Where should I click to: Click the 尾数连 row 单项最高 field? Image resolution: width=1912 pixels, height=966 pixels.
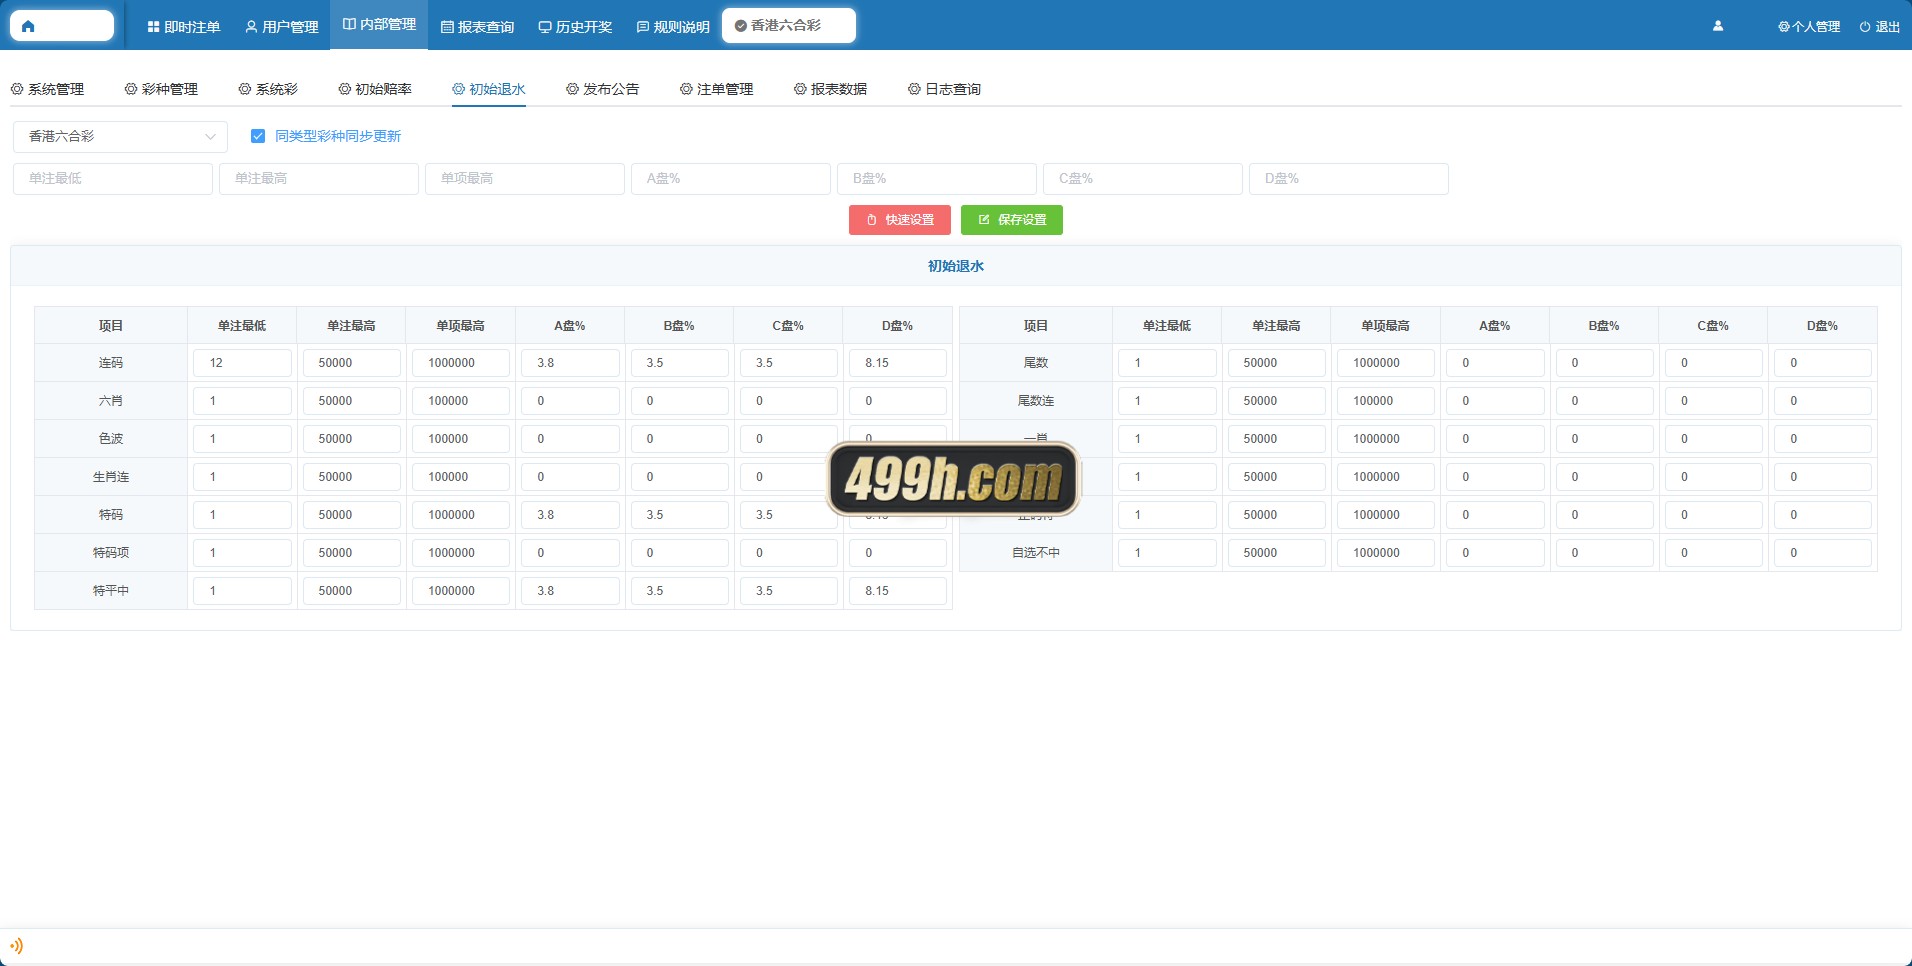tap(1386, 401)
